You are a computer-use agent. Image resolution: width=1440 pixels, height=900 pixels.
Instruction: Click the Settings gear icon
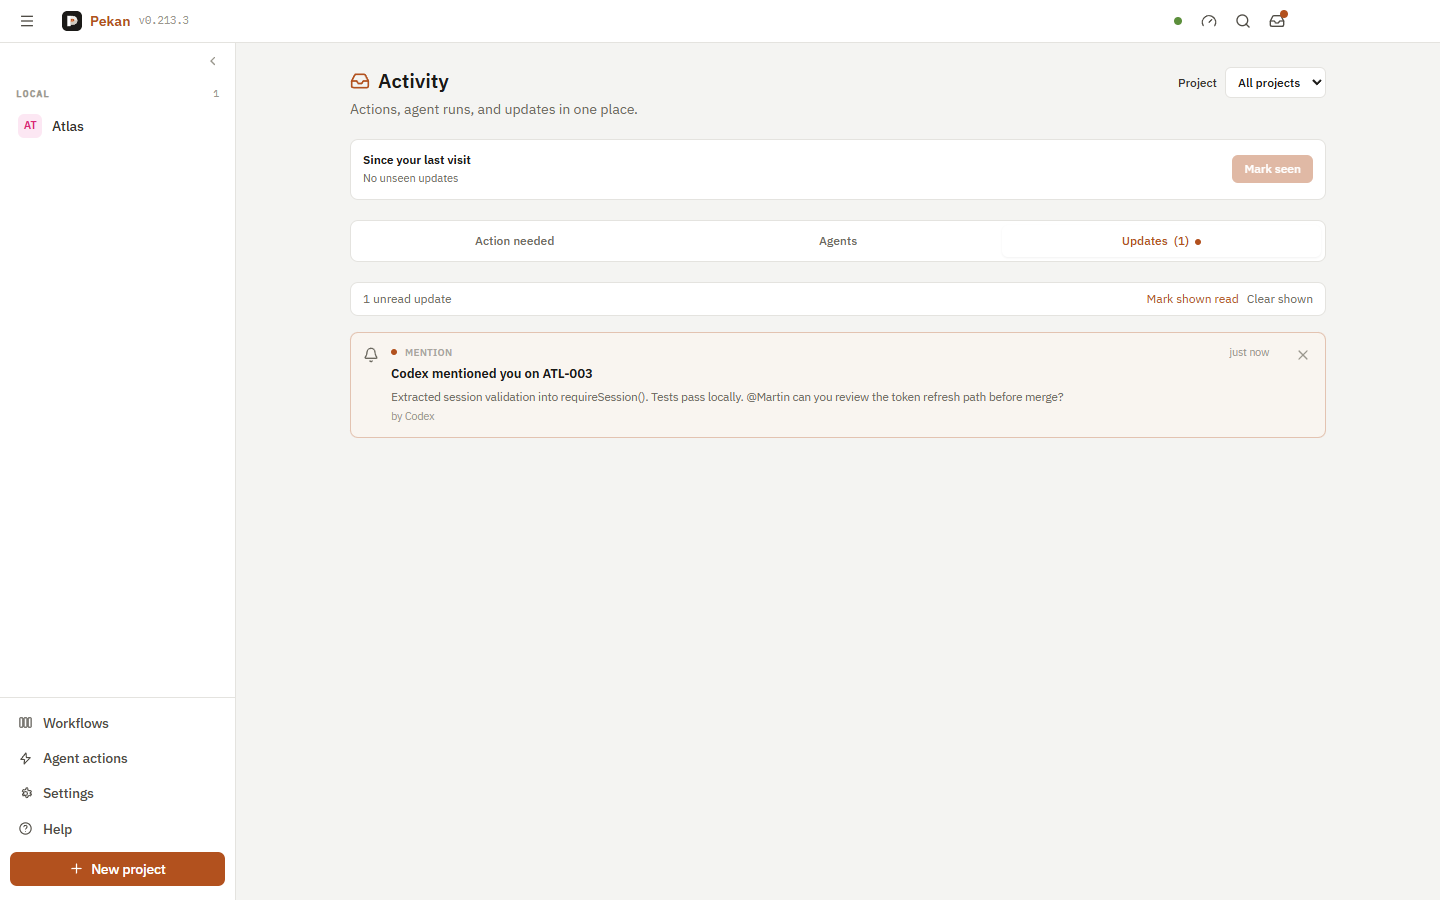point(26,793)
